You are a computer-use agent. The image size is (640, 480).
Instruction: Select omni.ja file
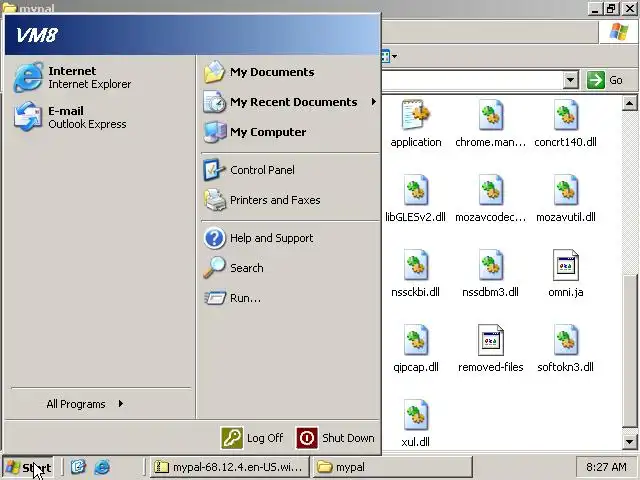point(566,273)
